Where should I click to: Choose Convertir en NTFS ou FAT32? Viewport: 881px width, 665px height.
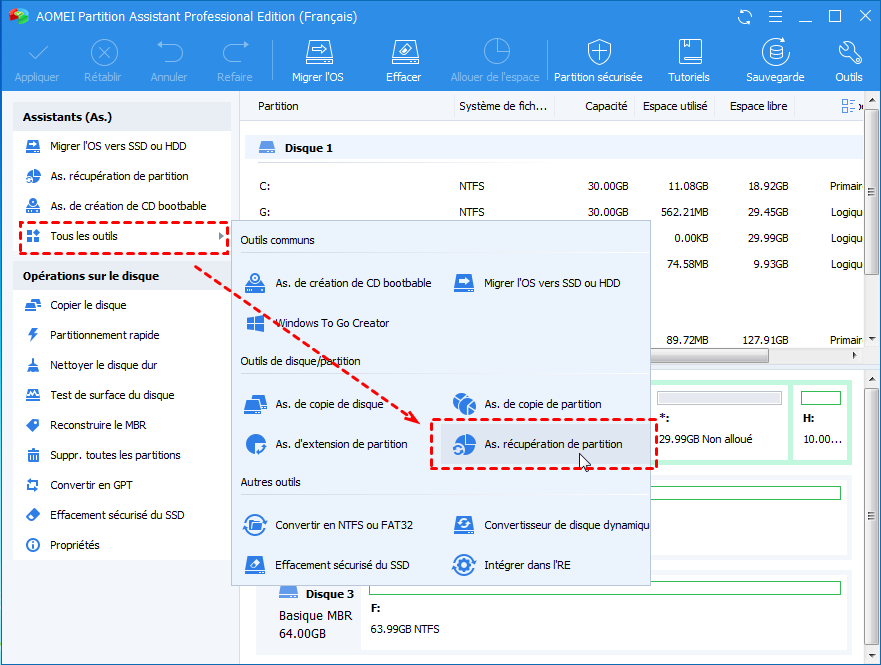click(329, 525)
